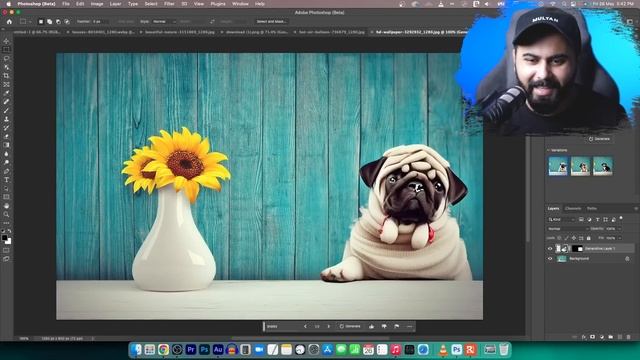The image size is (640, 360).
Task: Select the Zoom tool
Action: coord(6,214)
